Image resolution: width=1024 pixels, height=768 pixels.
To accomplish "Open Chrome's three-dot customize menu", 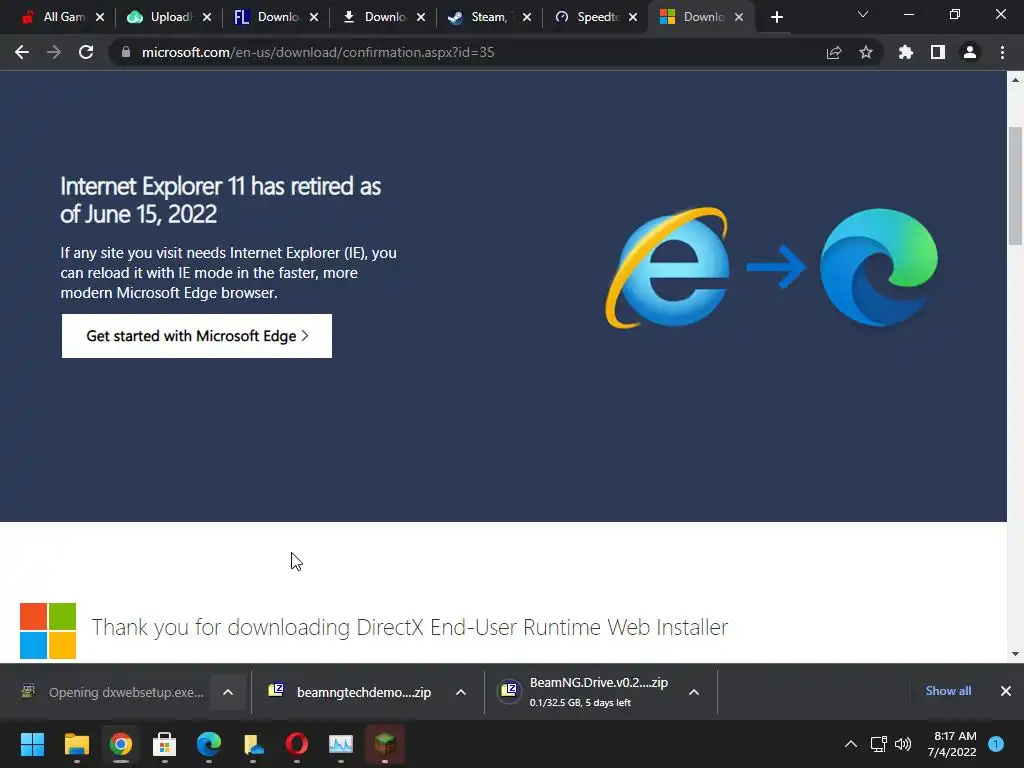I will tap(1002, 52).
